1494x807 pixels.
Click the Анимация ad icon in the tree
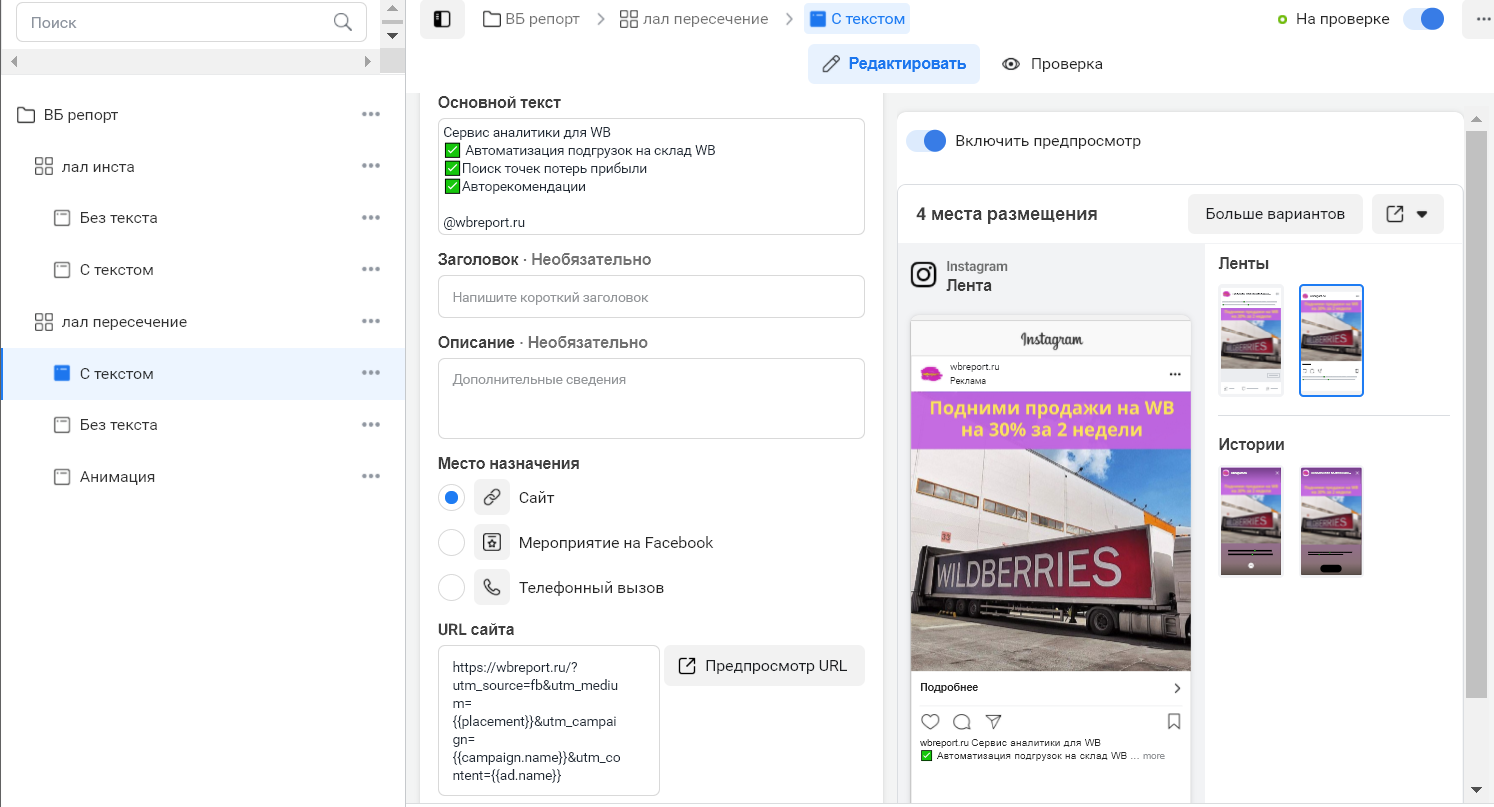[62, 477]
